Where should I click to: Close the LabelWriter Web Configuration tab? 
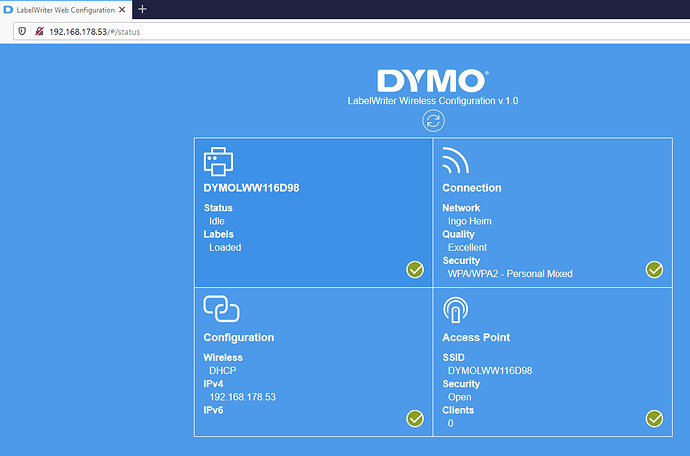(x=122, y=9)
